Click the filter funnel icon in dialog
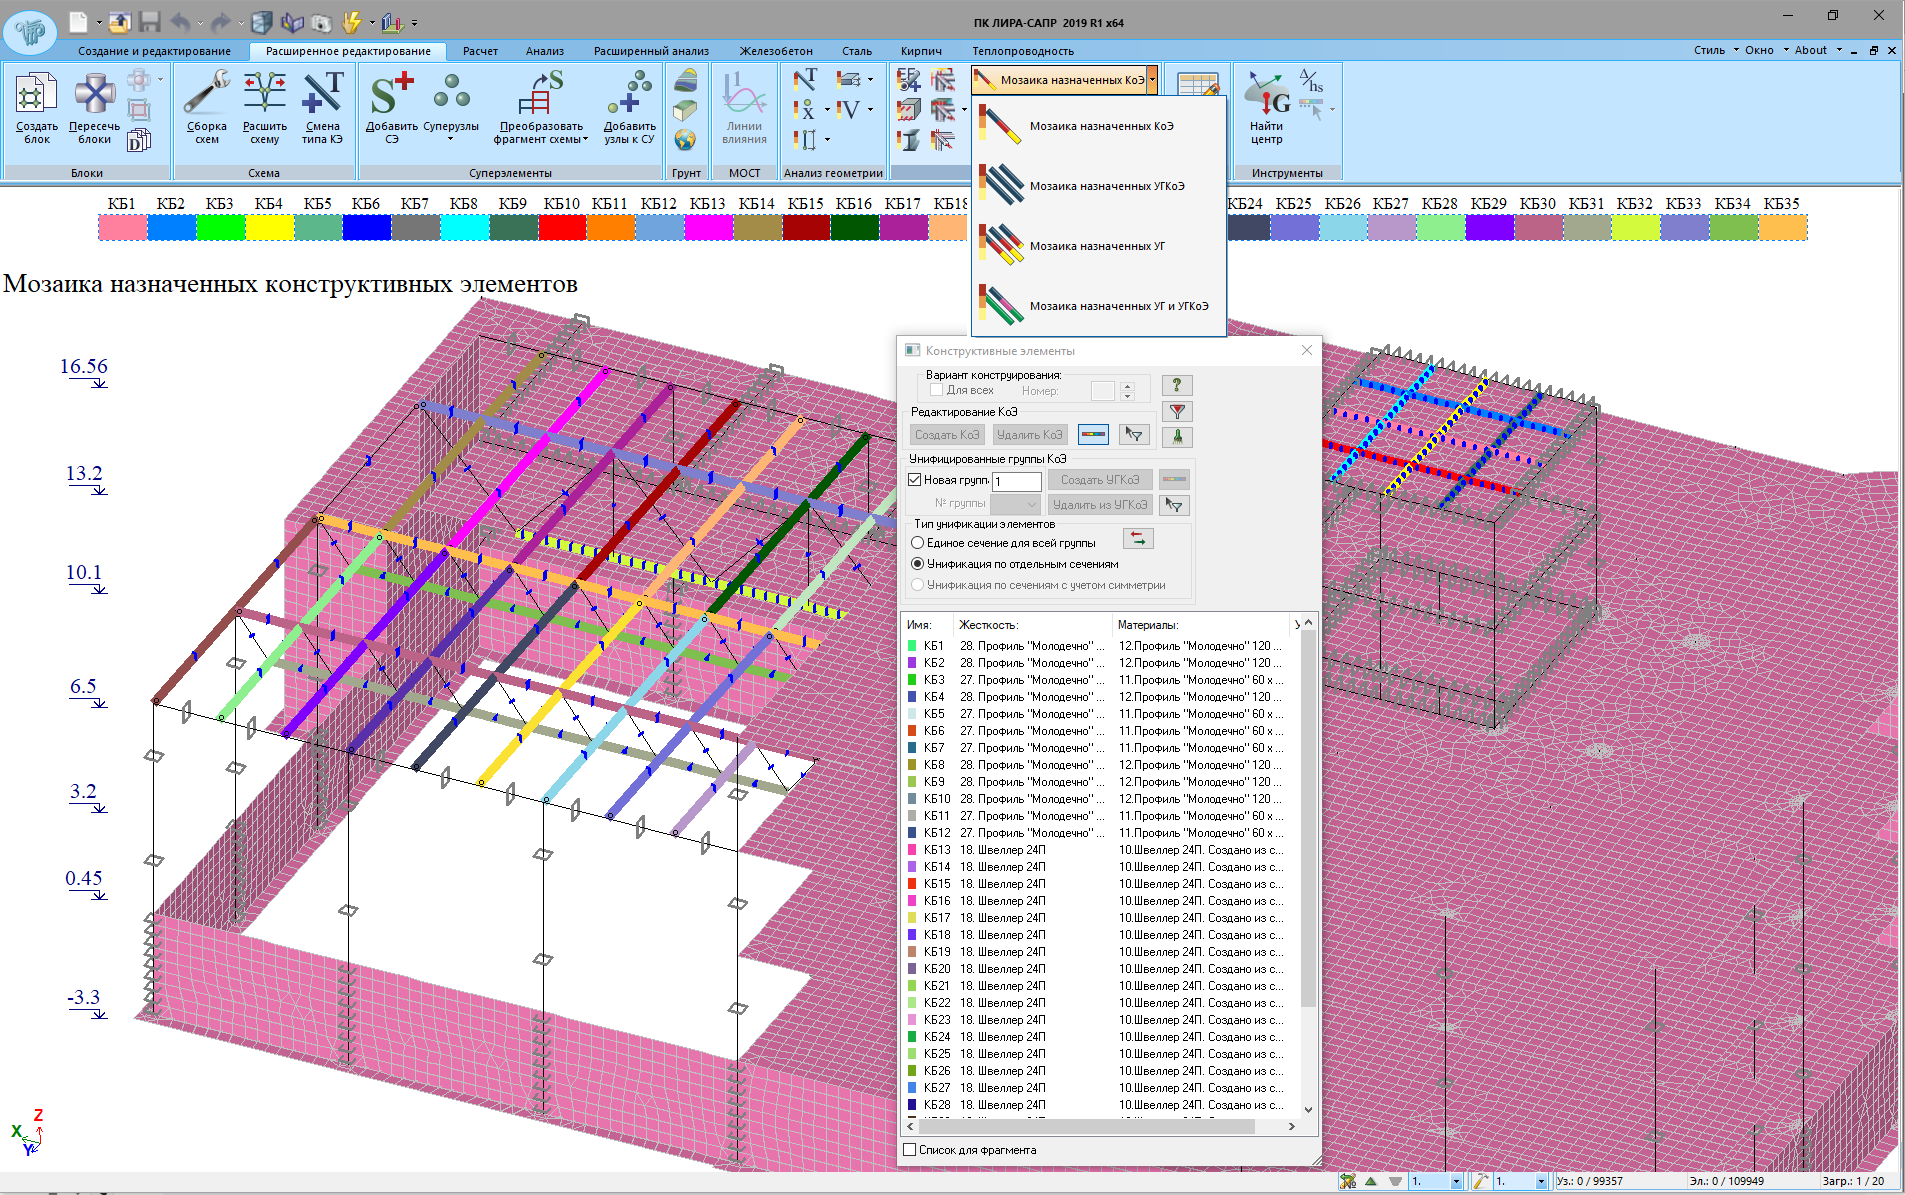This screenshot has height=1195, width=1905. [1177, 411]
